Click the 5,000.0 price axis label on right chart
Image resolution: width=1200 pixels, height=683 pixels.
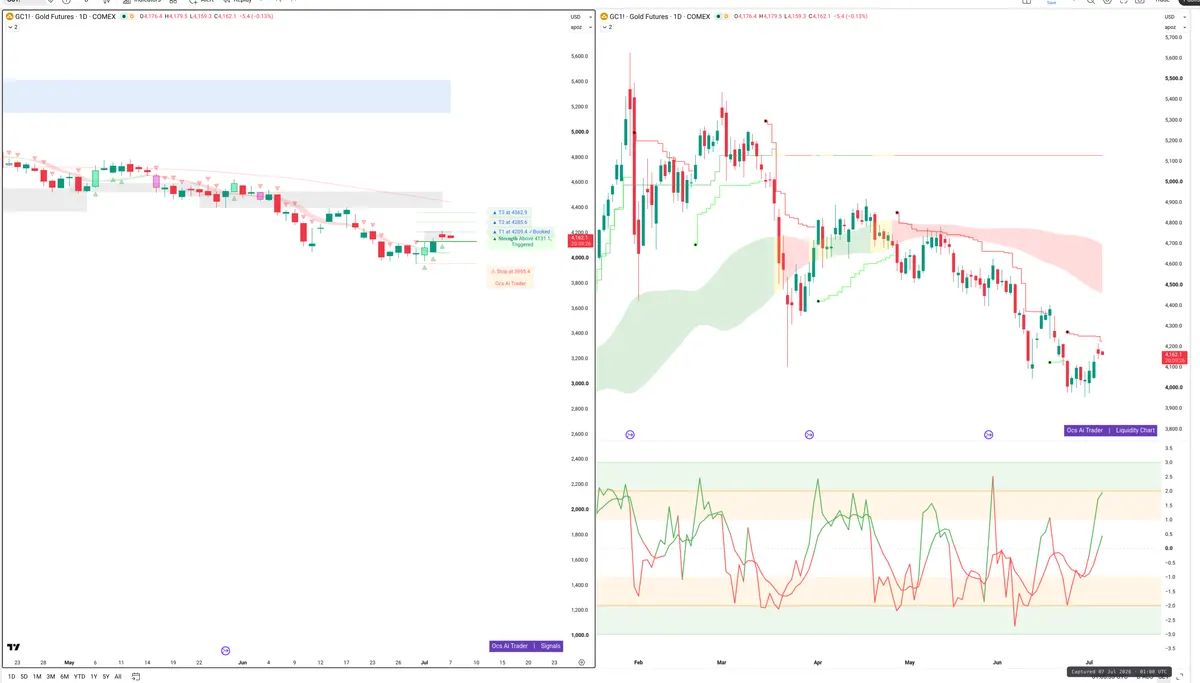(x=1173, y=181)
